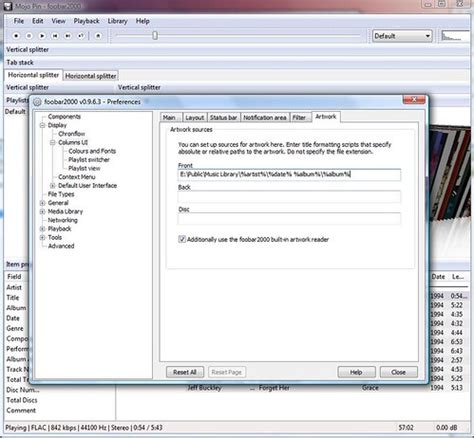Select Tools in preferences tree

coord(55,238)
